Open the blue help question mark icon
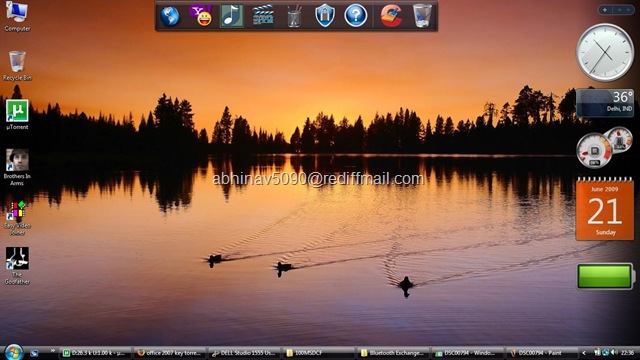 pos(356,16)
